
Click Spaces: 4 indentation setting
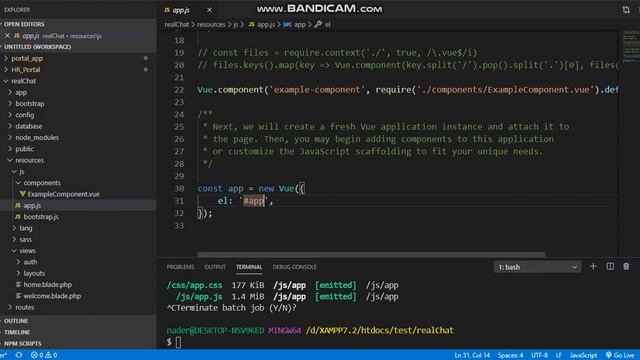(510, 355)
